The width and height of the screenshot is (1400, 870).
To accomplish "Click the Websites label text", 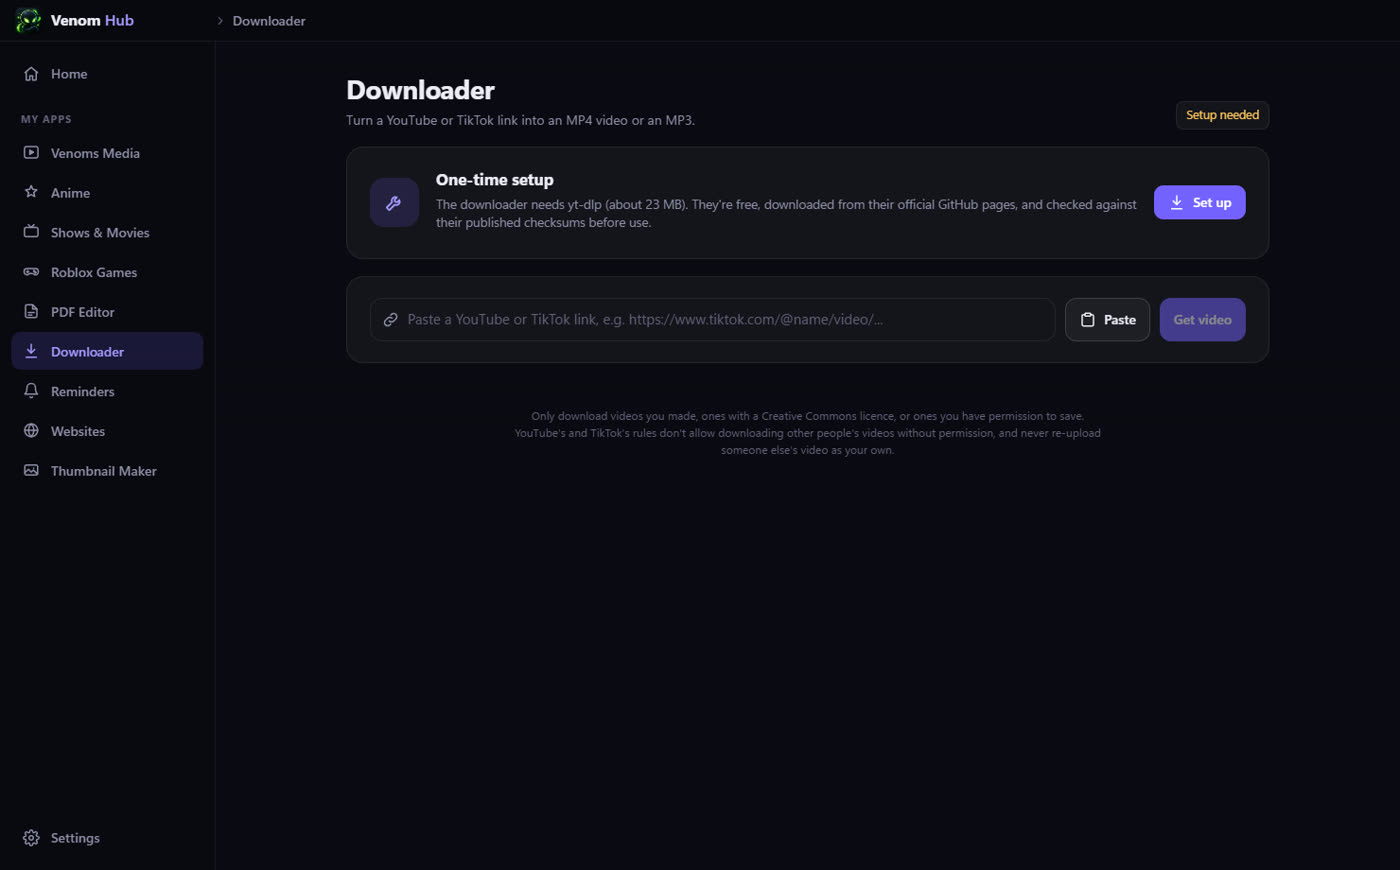I will point(78,432).
